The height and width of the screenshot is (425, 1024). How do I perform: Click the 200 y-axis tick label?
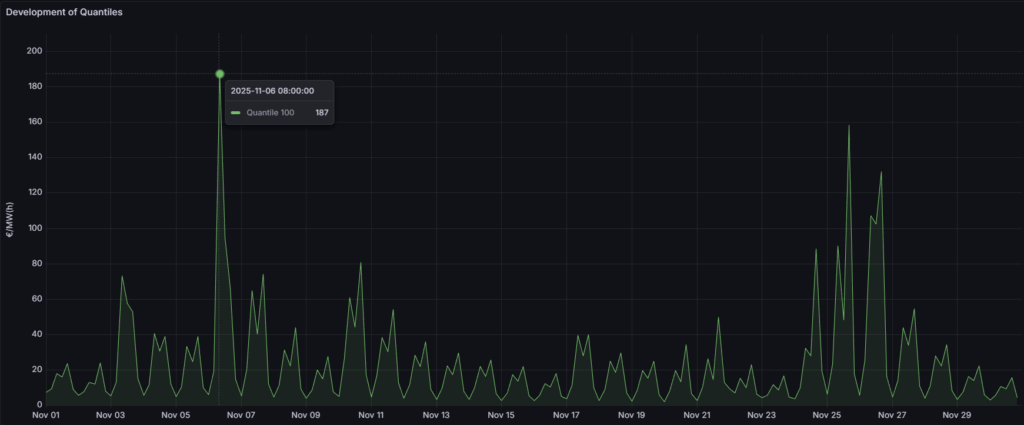[x=34, y=51]
